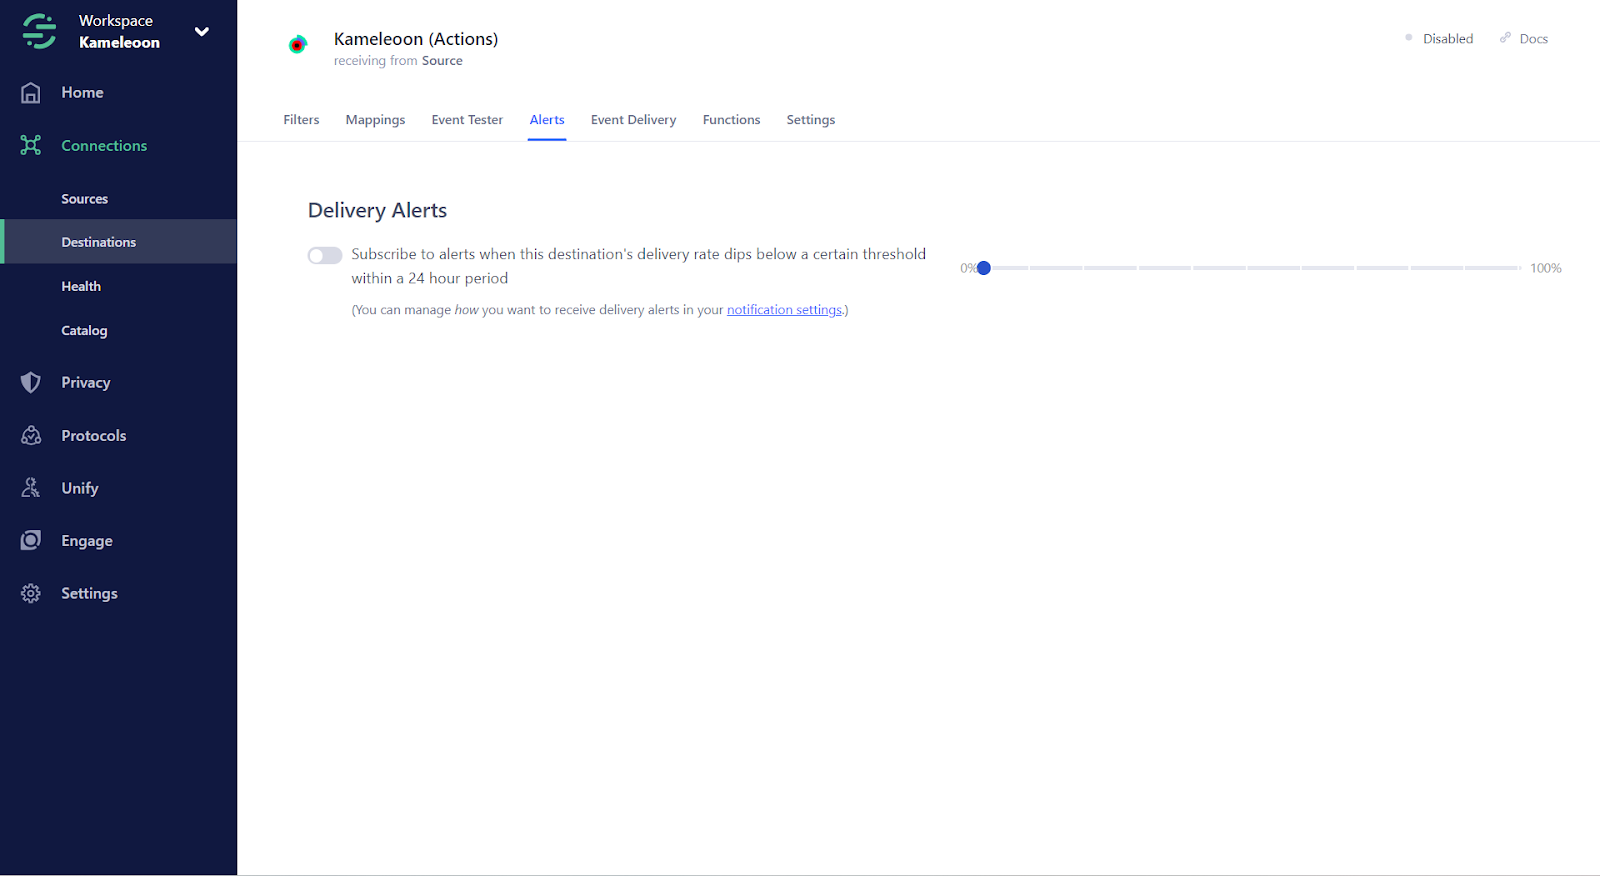Click the 100% slider label
The width and height of the screenshot is (1600, 876).
tap(1545, 268)
